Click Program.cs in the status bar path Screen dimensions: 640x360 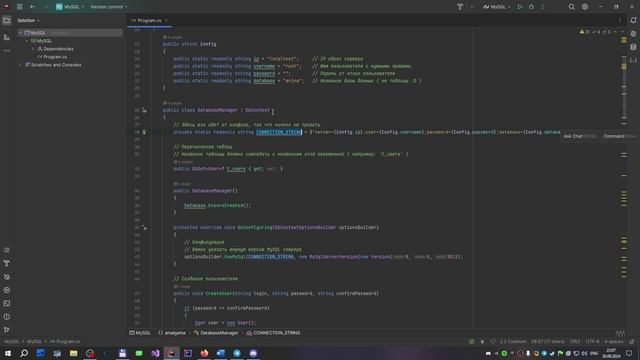point(65,342)
